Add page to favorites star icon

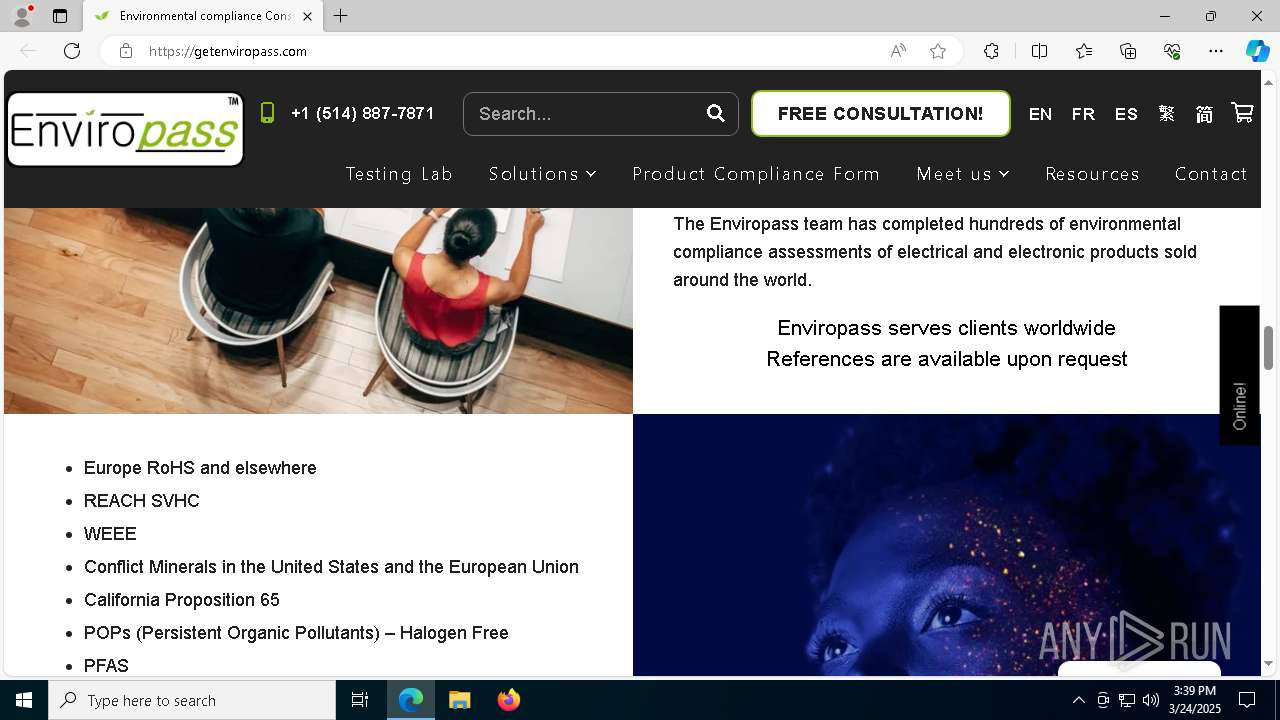click(938, 51)
